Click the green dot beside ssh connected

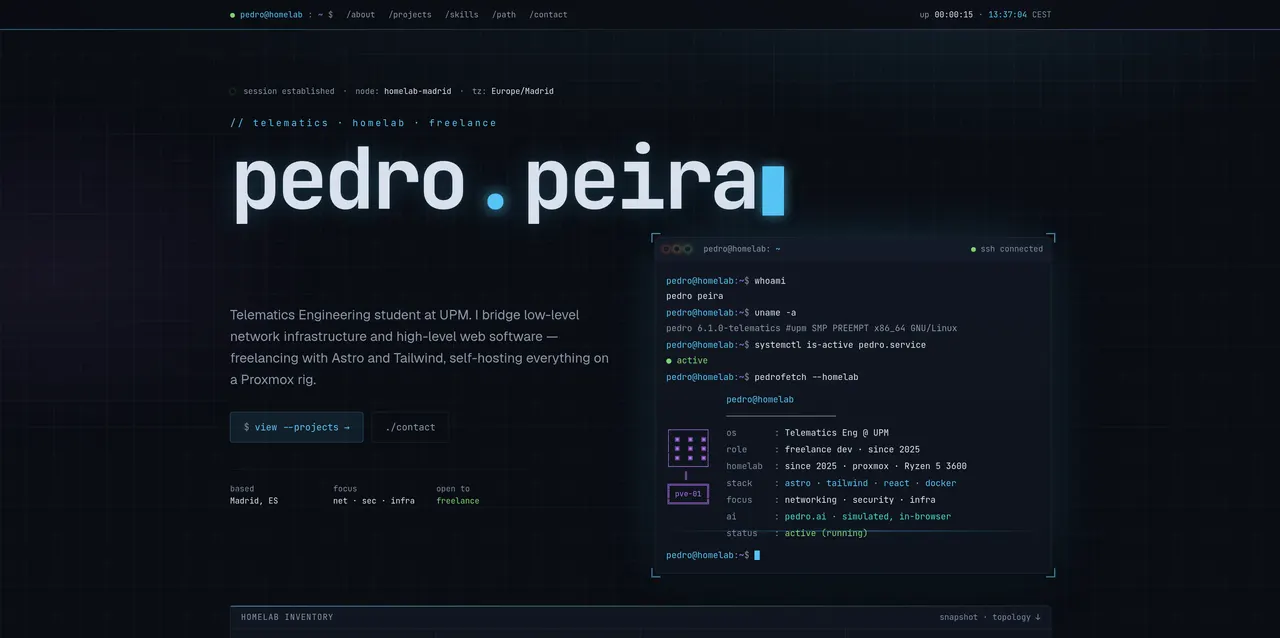click(x=973, y=249)
